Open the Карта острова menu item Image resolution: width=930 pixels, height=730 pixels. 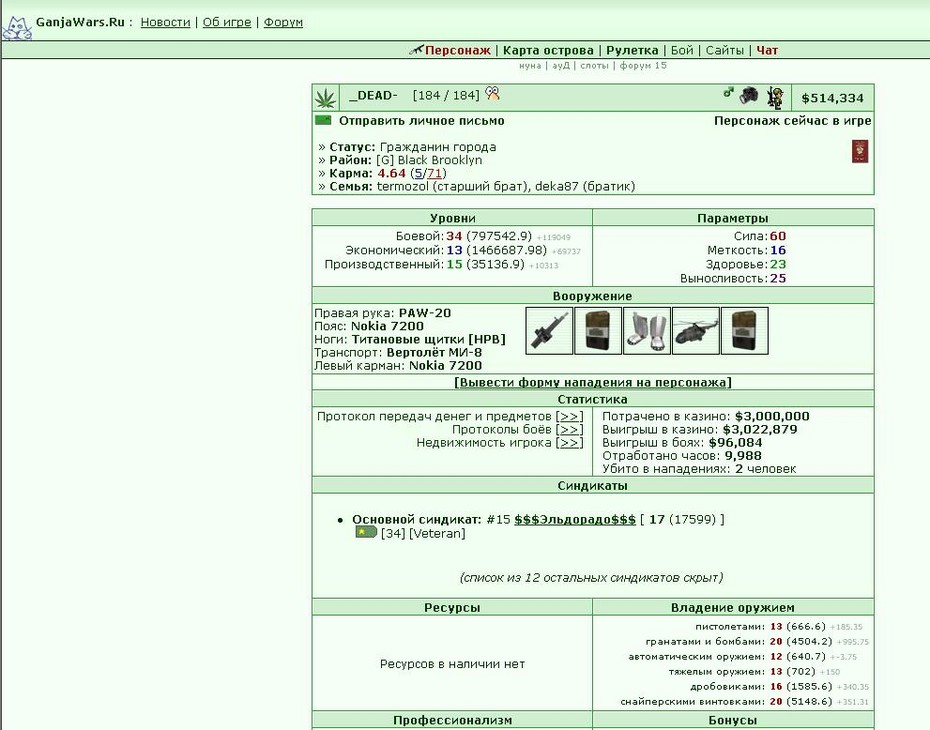pyautogui.click(x=548, y=50)
